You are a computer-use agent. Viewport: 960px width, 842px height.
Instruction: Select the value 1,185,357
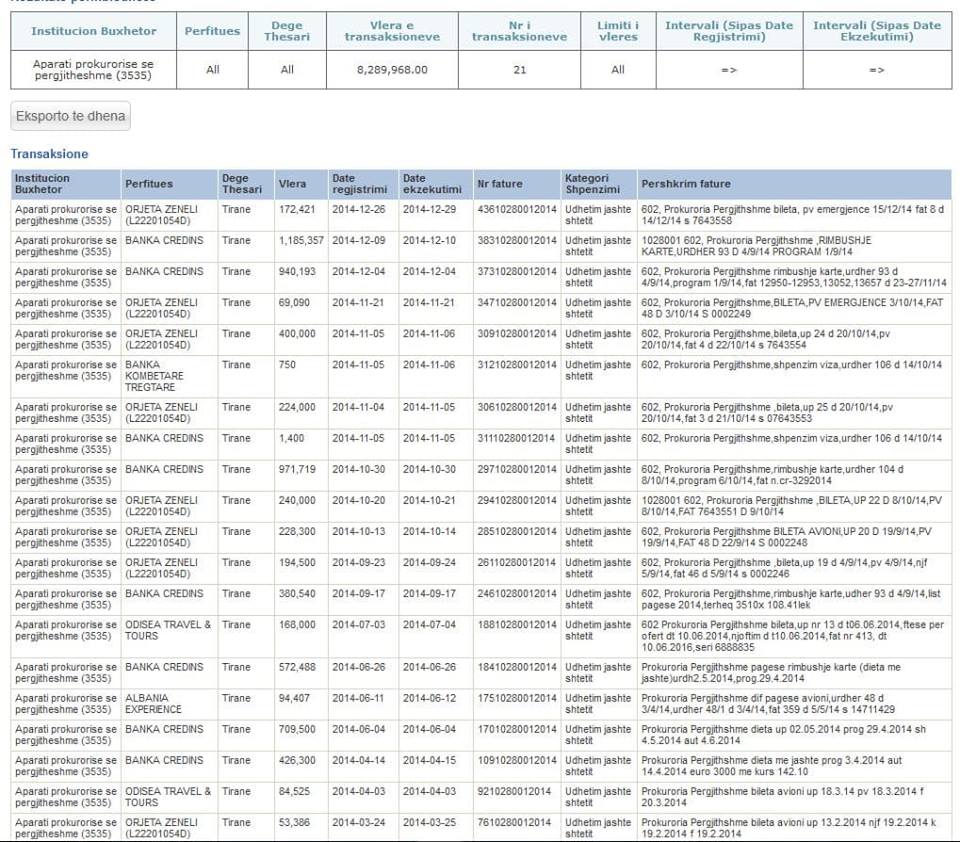pyautogui.click(x=301, y=241)
